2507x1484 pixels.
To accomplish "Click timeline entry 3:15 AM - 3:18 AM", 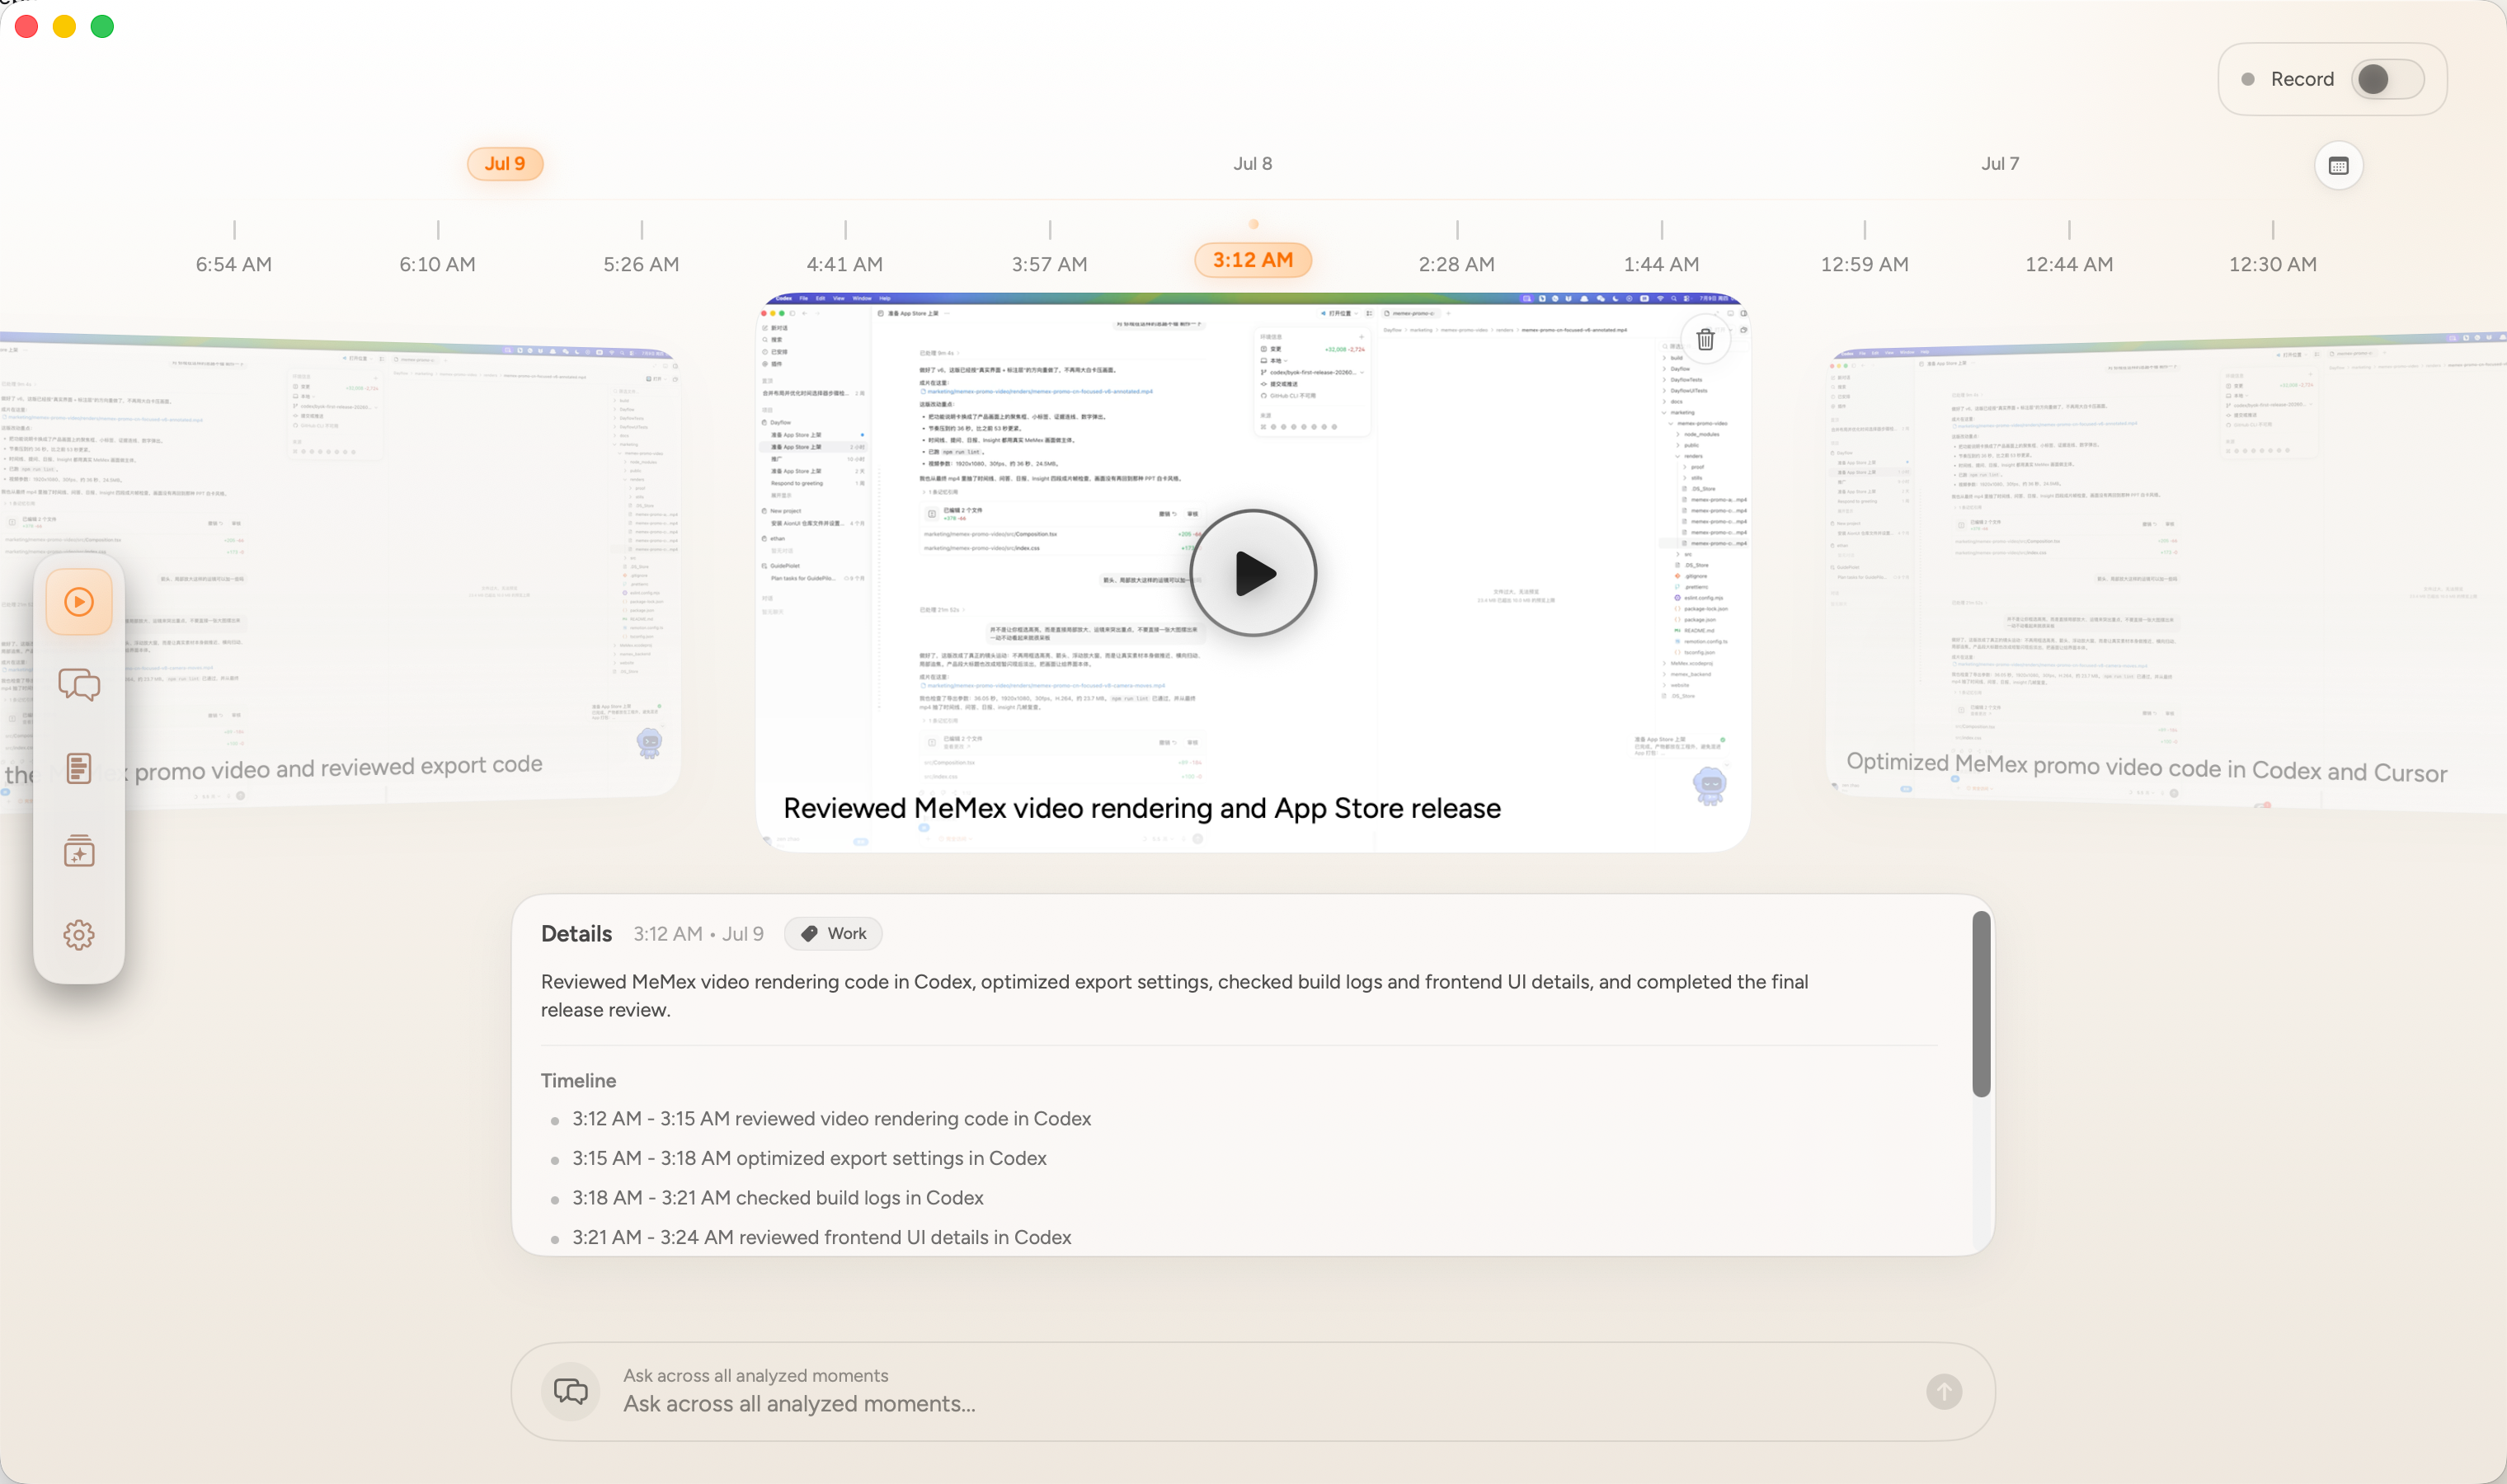I will tap(809, 1158).
